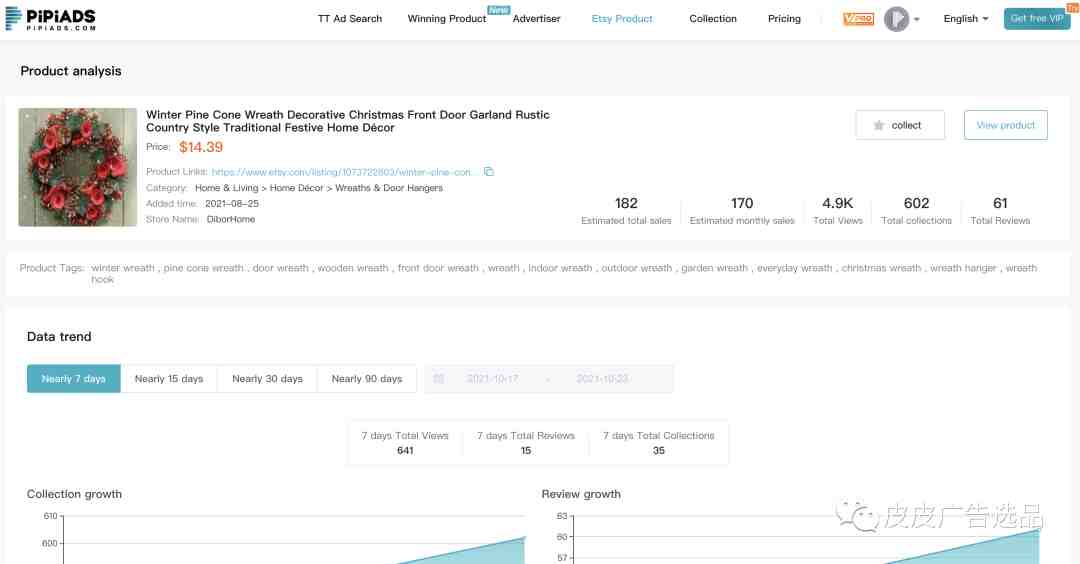Select Nearly 15 days tab
1080x564 pixels.
pyautogui.click(x=169, y=379)
